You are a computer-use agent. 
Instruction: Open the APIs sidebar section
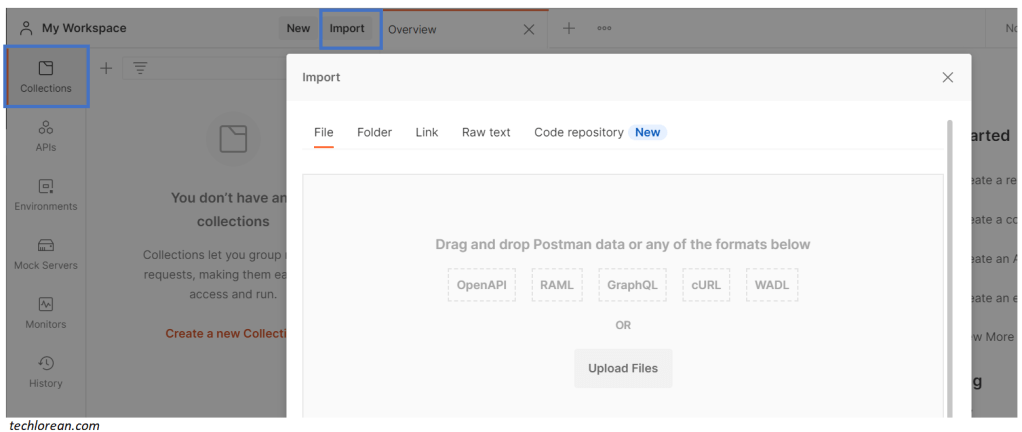46,136
